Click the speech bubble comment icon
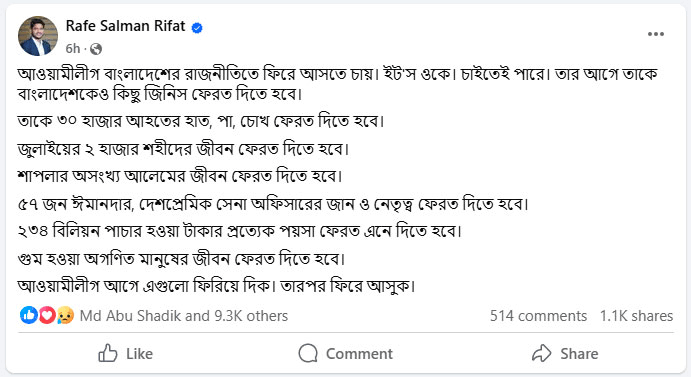The width and height of the screenshot is (691, 377). click(308, 353)
